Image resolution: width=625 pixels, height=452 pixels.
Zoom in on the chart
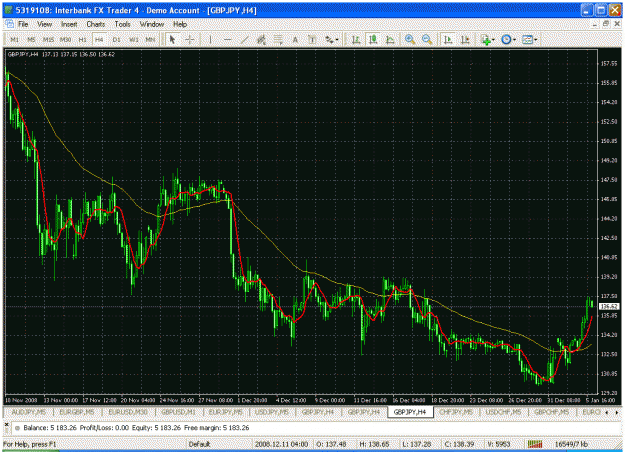(x=410, y=39)
